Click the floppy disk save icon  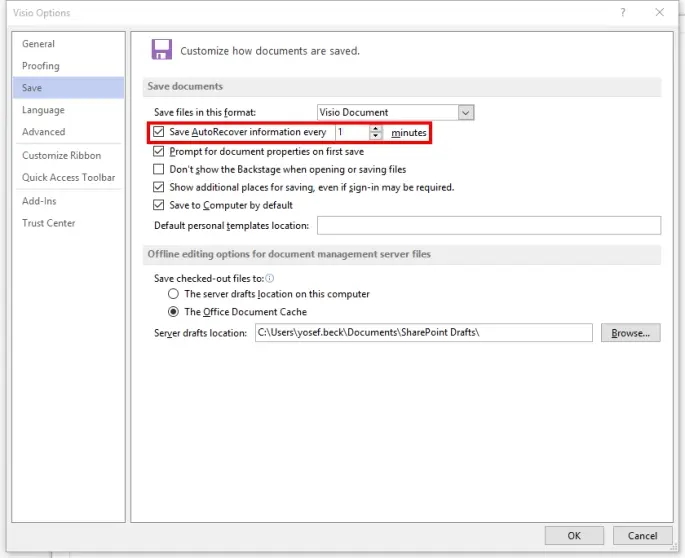tap(161, 50)
